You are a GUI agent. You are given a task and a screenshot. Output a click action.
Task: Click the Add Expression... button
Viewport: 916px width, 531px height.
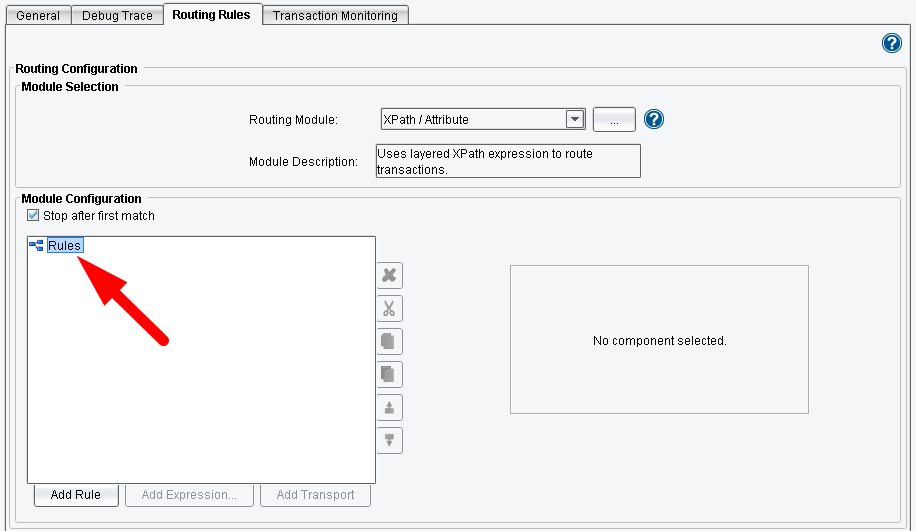click(189, 495)
